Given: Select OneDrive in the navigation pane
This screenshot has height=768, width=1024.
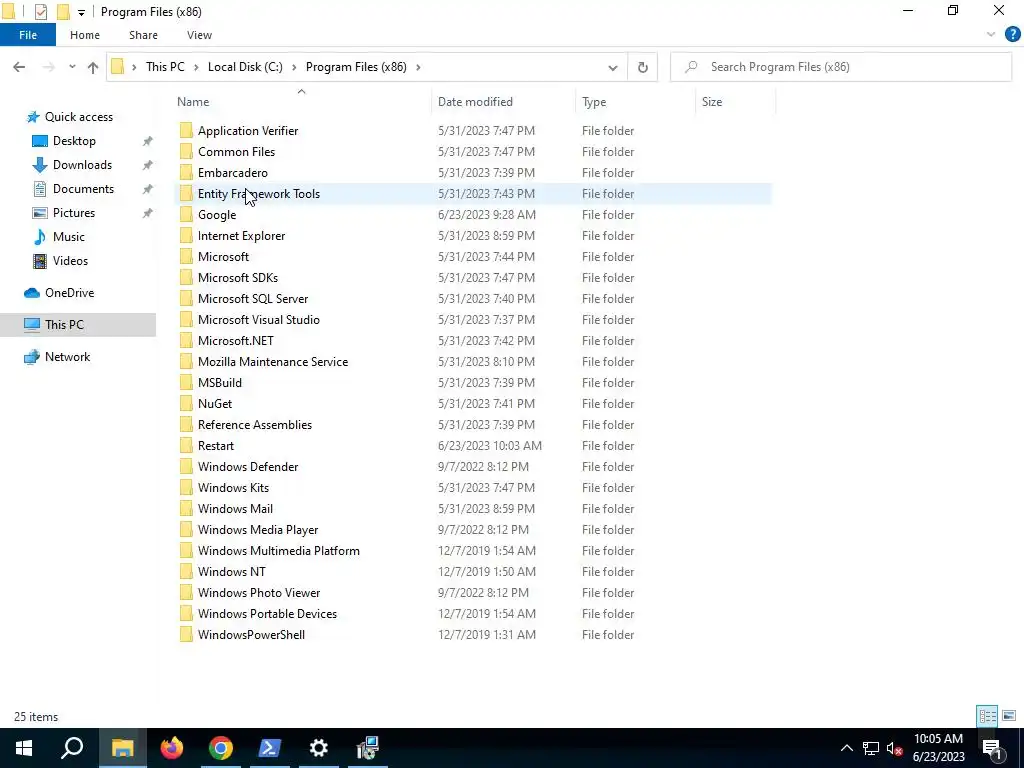Looking at the screenshot, I should [x=69, y=293].
